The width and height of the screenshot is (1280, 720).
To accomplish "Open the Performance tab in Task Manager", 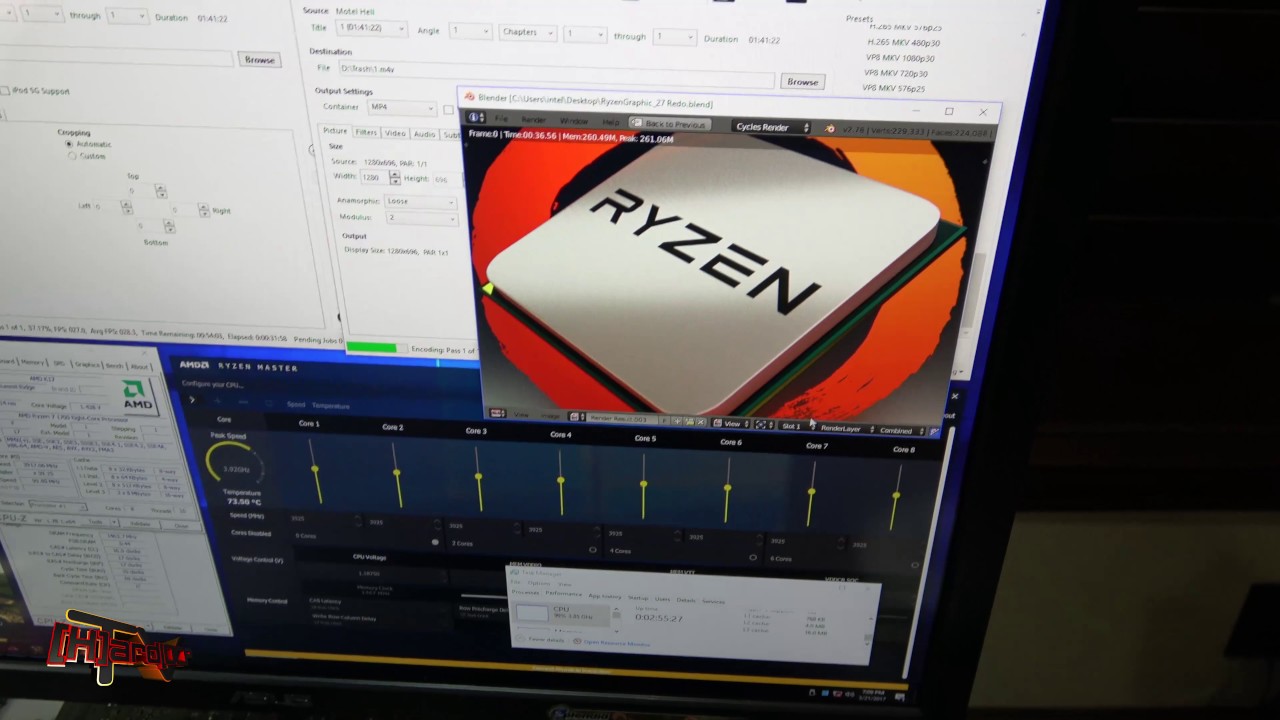I will pos(563,594).
